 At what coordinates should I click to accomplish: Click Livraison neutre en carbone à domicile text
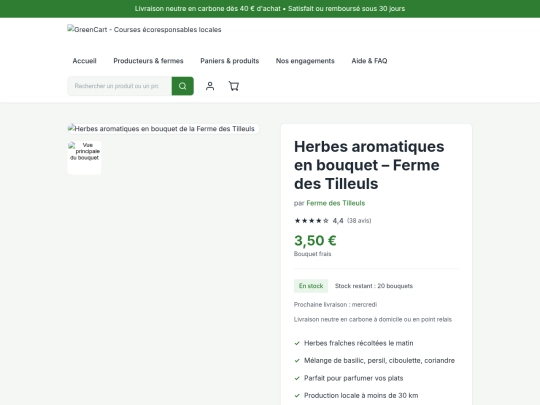click(x=373, y=320)
